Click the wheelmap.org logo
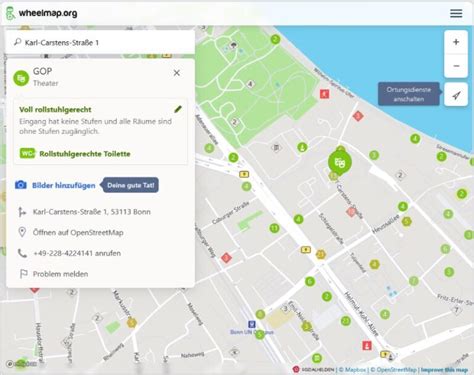Image resolution: width=474 pixels, height=375 pixels. click(x=42, y=13)
